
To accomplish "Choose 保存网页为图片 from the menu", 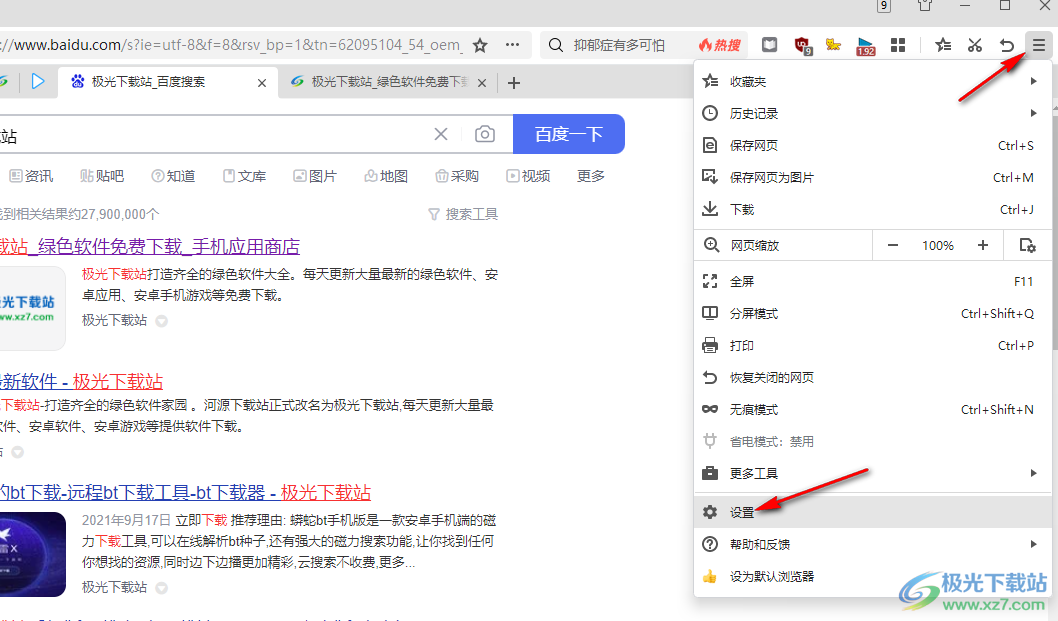I will (x=873, y=178).
